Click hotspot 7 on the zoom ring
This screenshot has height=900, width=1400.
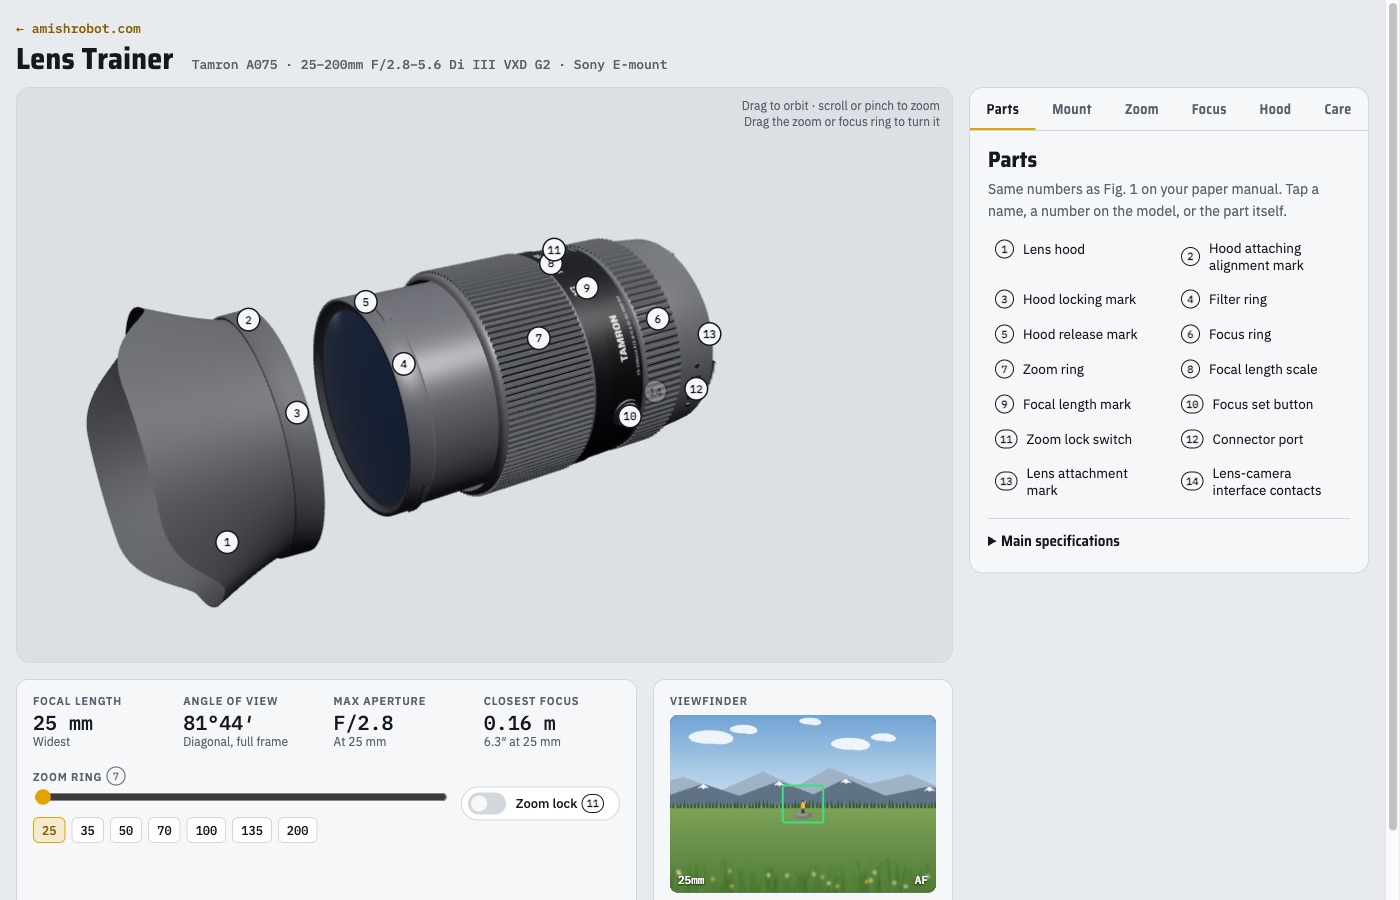(x=539, y=338)
